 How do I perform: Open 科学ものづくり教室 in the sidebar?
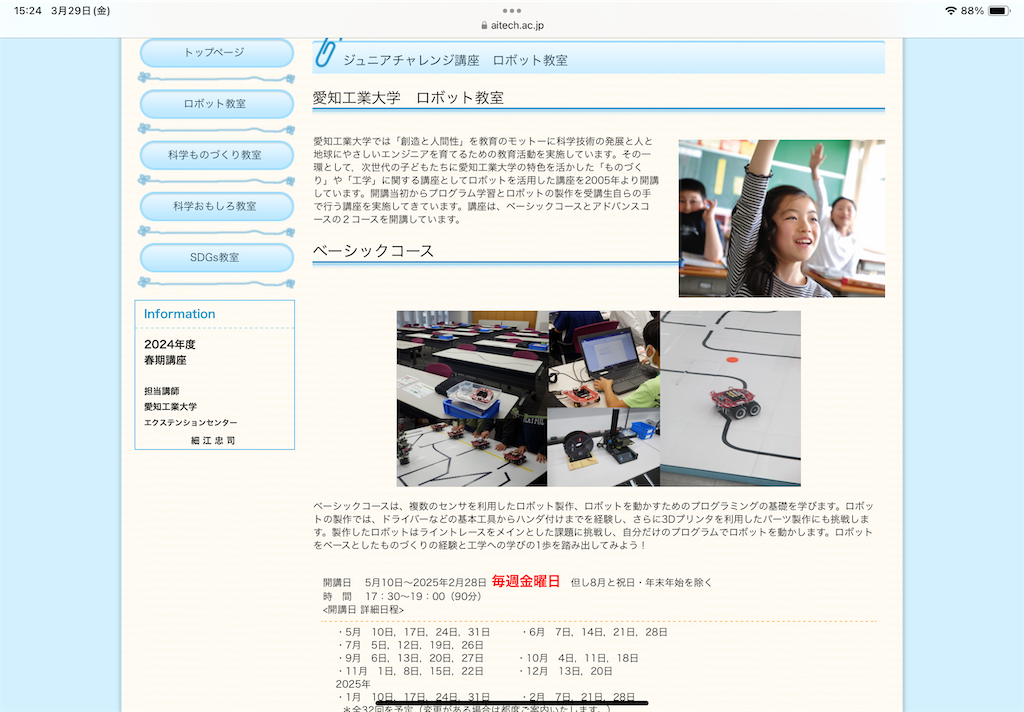coord(216,155)
